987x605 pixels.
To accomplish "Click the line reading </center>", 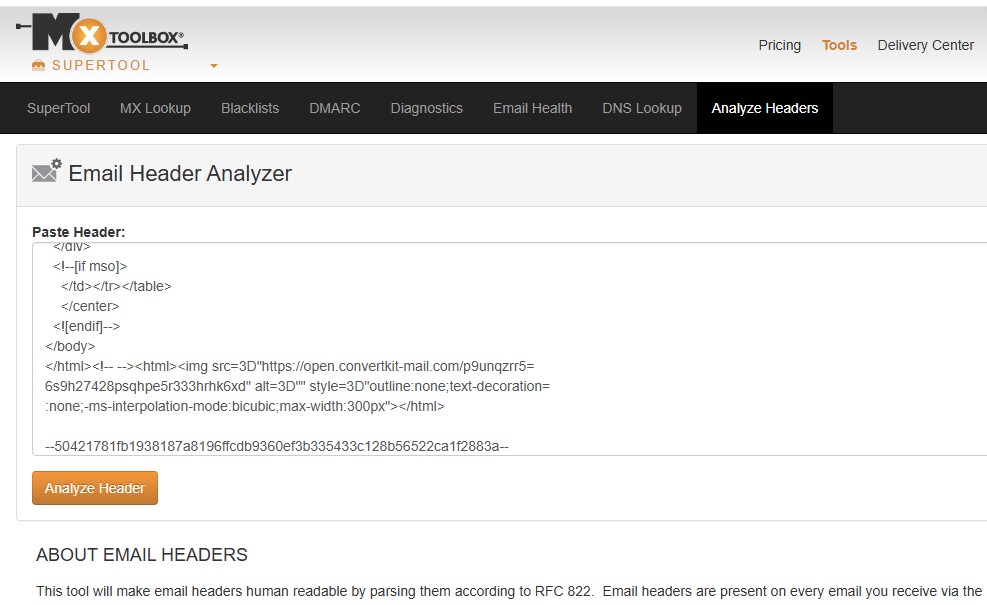I will point(90,307).
